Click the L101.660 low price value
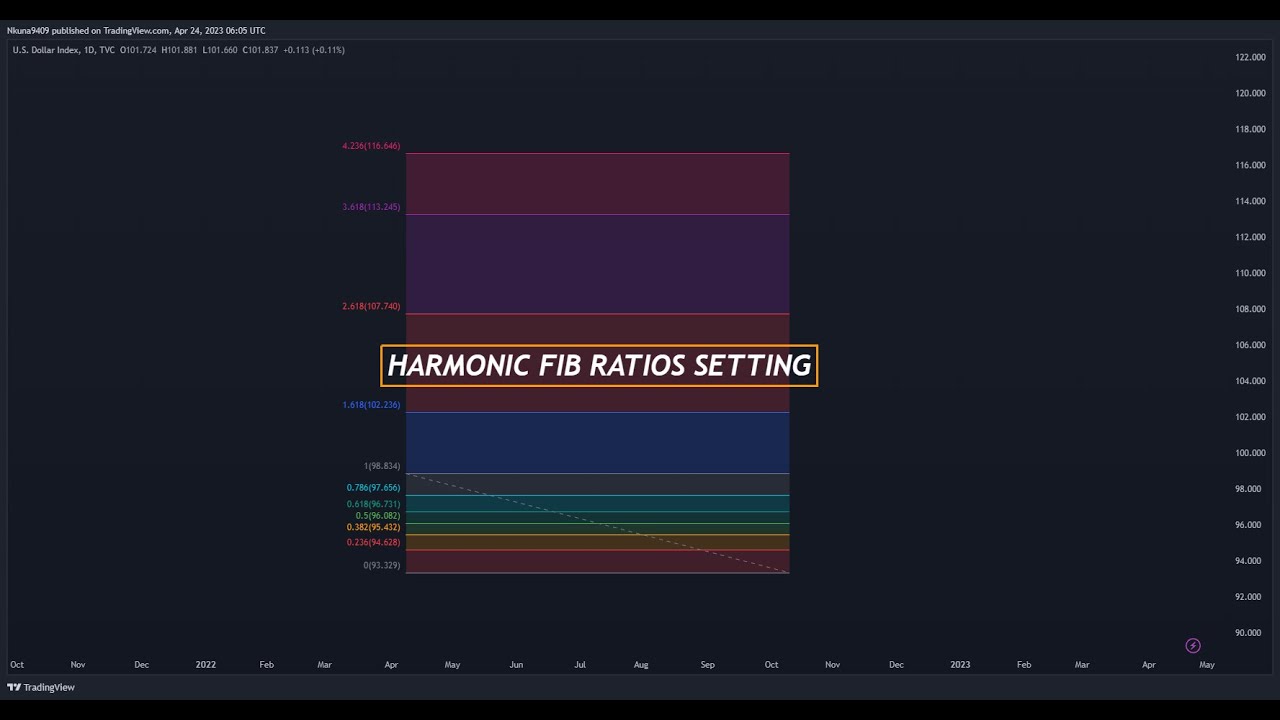This screenshot has width=1280, height=720. (220, 50)
